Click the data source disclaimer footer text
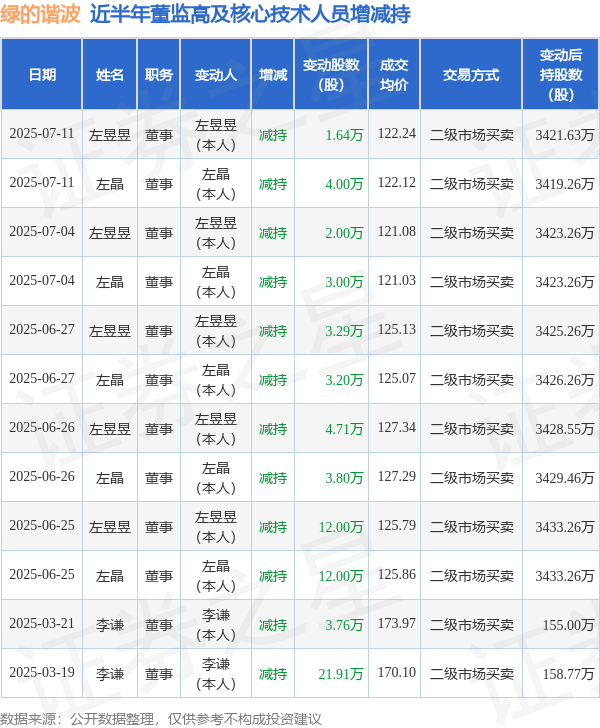 (161, 719)
